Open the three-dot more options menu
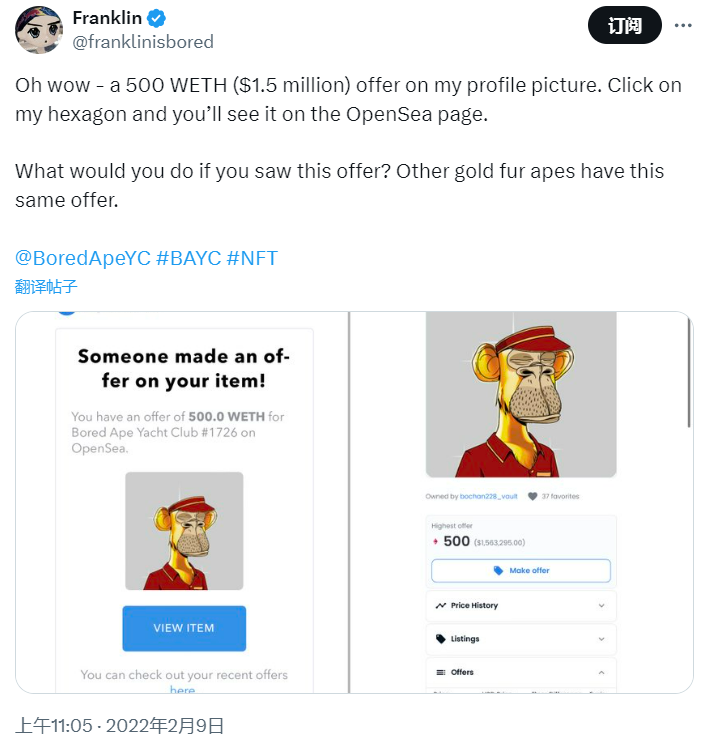Viewport: 711px width, 741px height. (683, 25)
